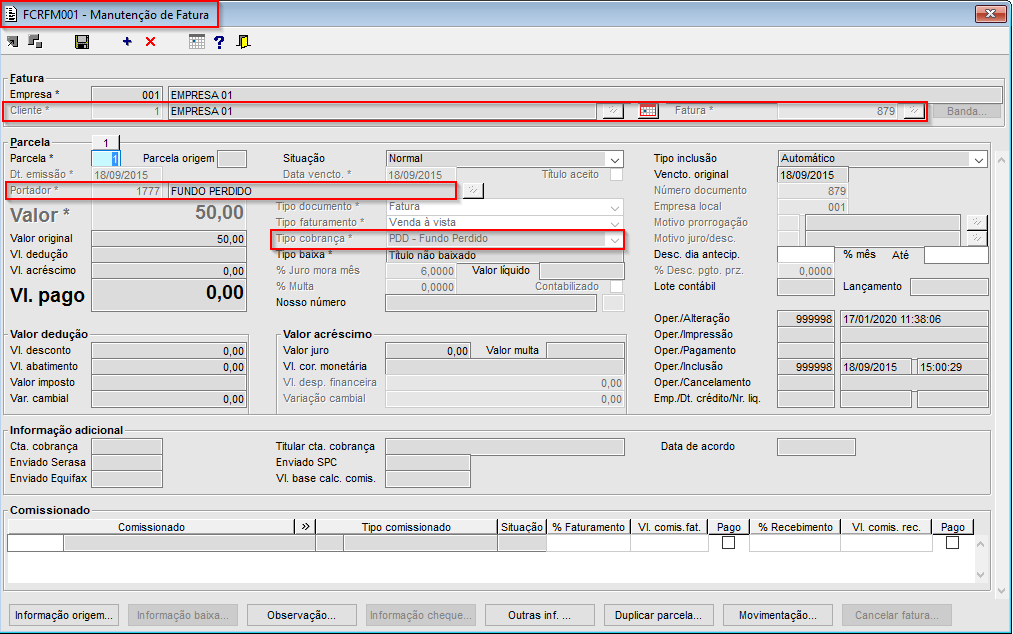Click the Movimentação... button
1013x634 pixels.
(x=777, y=615)
